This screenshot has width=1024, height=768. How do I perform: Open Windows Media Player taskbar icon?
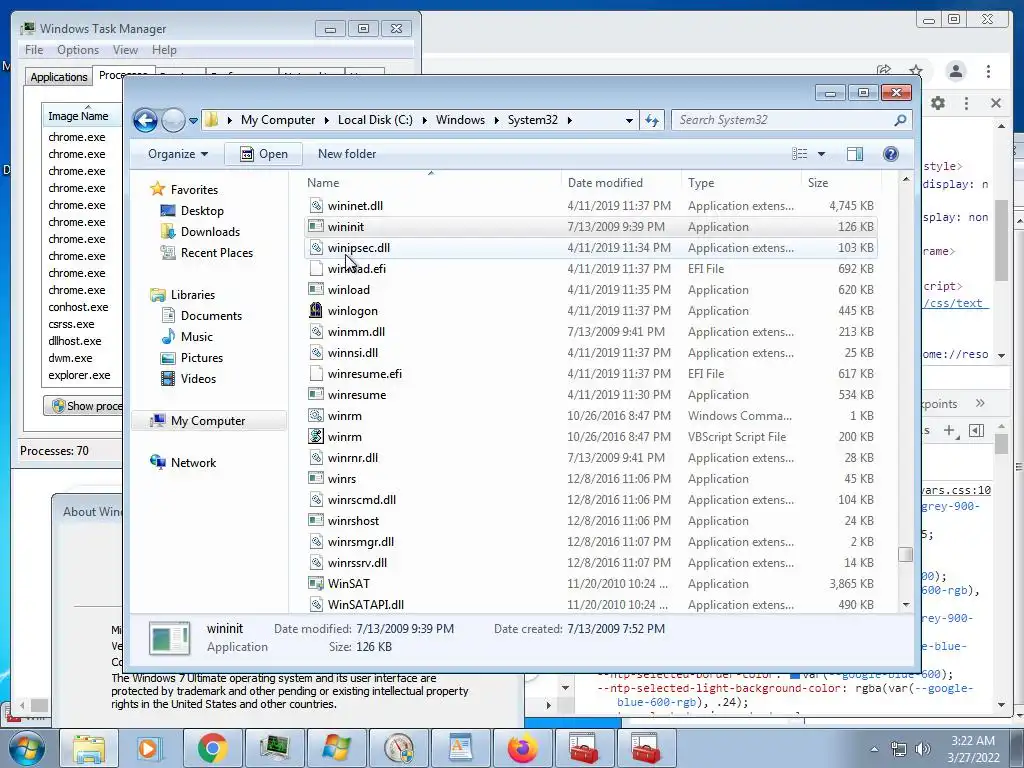[150, 748]
